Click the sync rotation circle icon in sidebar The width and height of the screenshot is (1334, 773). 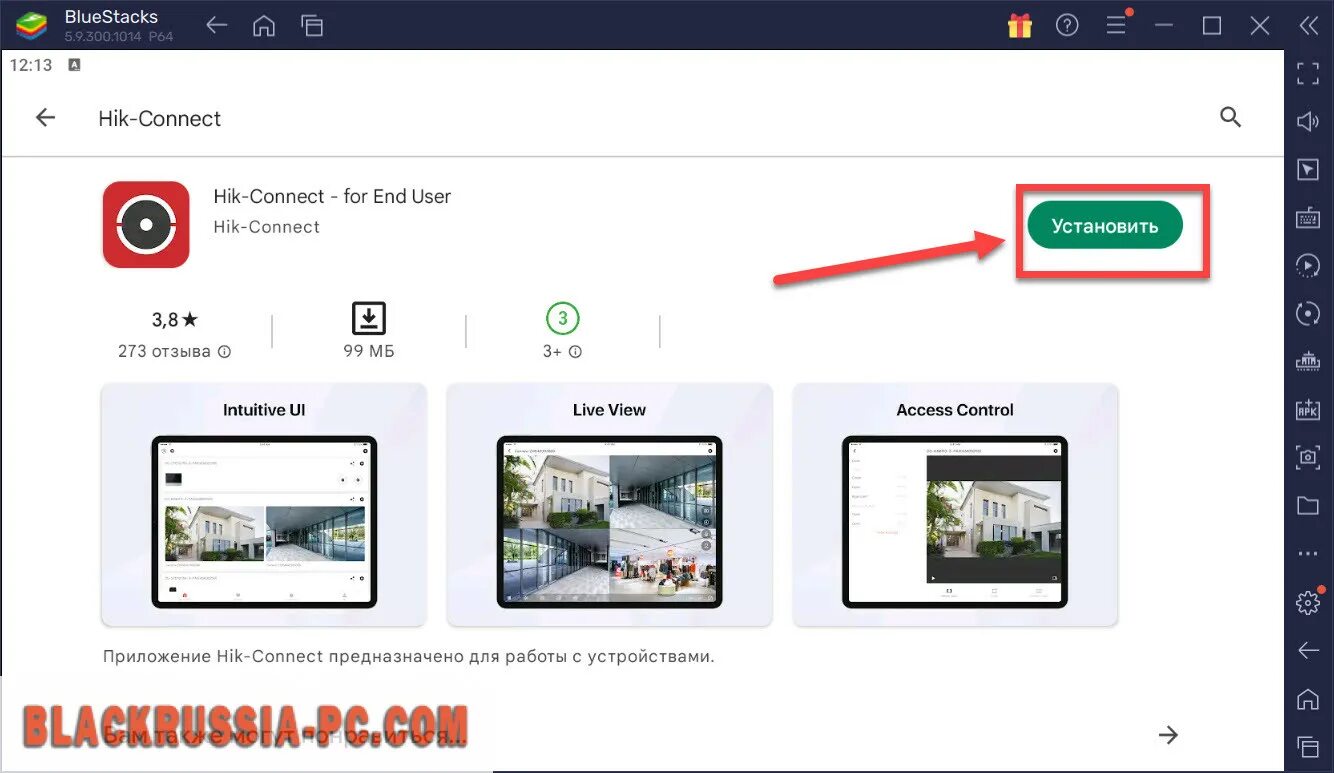(1308, 313)
